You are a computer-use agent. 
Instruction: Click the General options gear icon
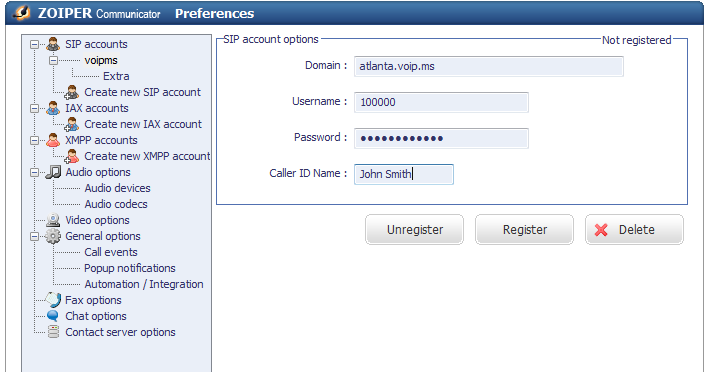(53, 236)
